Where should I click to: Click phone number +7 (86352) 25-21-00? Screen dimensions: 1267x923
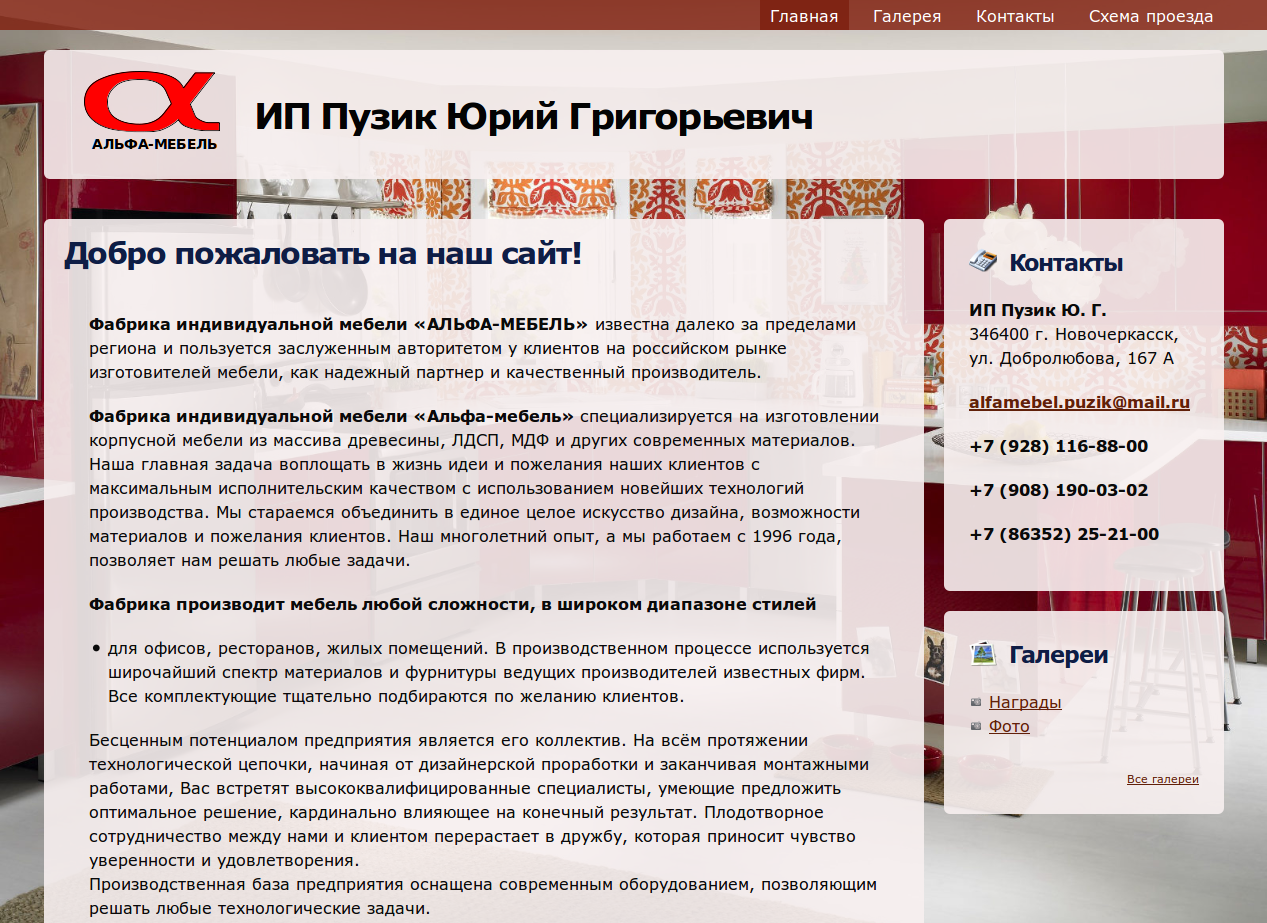tap(1063, 534)
